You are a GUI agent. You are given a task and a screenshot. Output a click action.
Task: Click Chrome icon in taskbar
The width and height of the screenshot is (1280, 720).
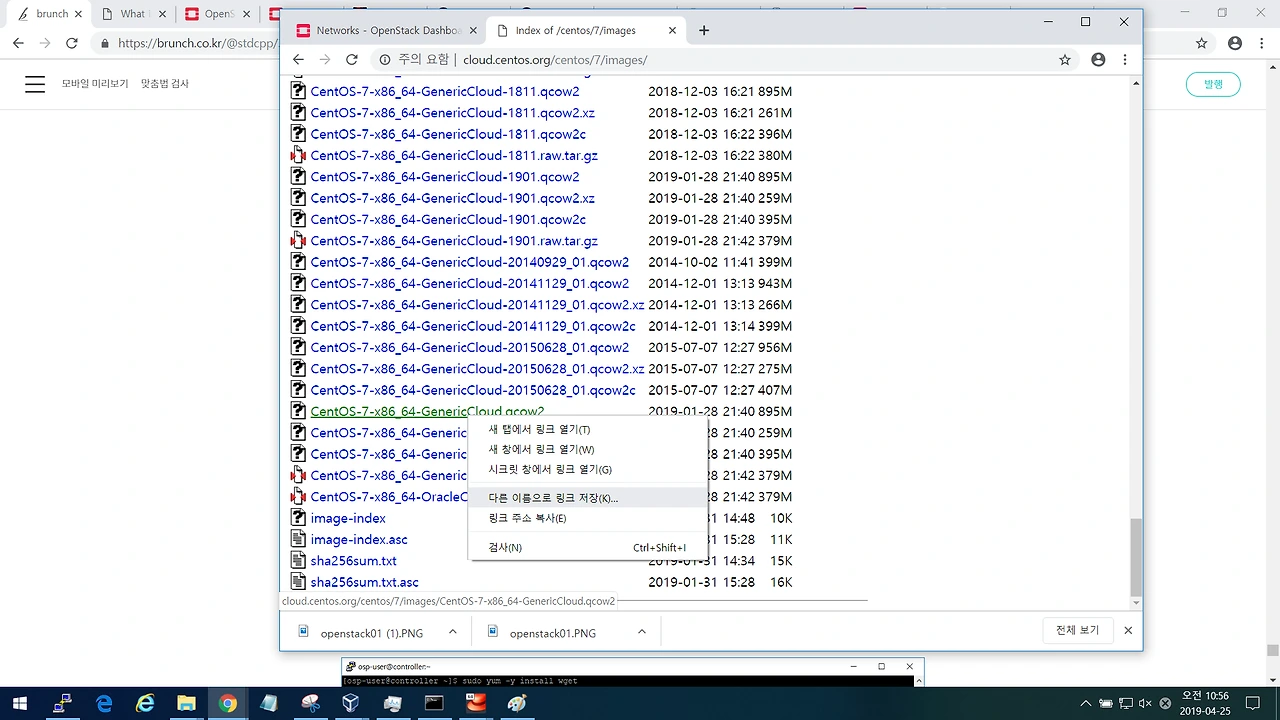click(x=228, y=704)
